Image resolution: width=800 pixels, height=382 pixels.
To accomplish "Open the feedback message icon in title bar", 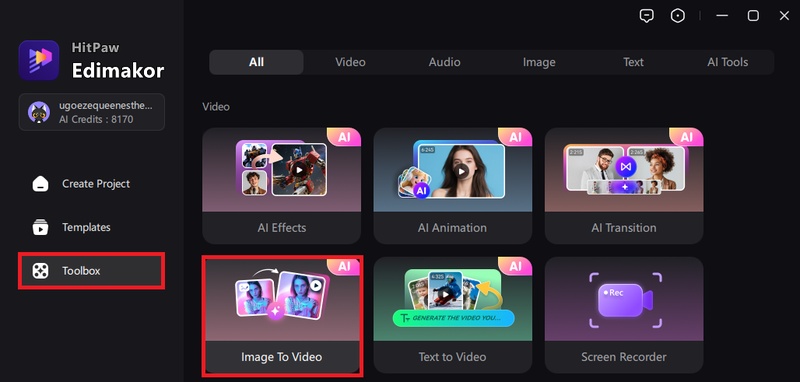I will pyautogui.click(x=646, y=16).
